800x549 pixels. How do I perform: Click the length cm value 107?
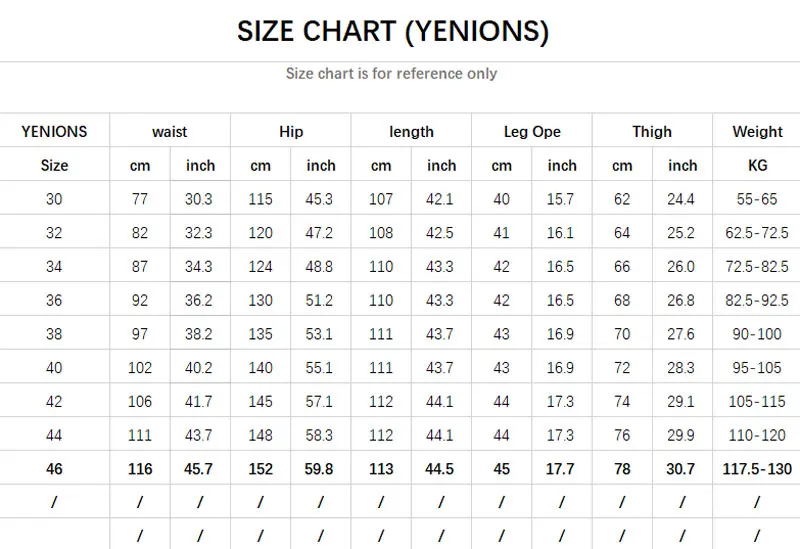(x=381, y=198)
